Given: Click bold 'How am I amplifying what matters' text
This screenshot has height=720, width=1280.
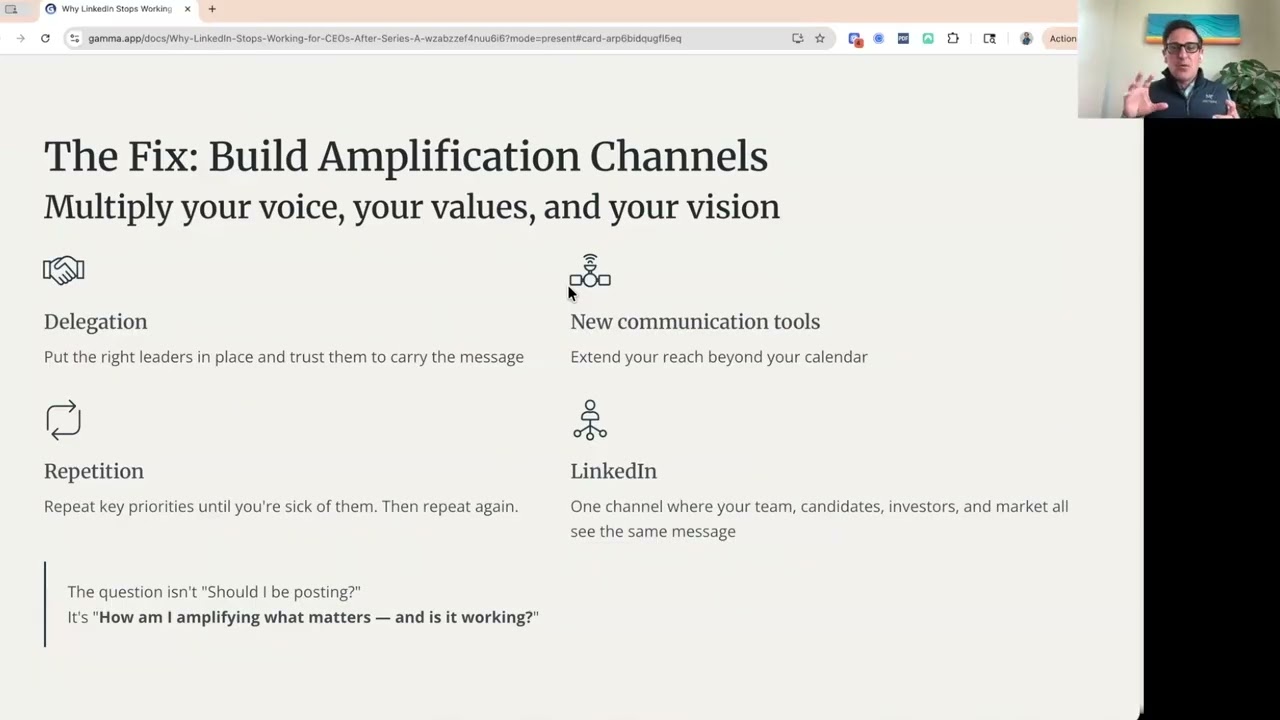Looking at the screenshot, I should click(x=317, y=617).
